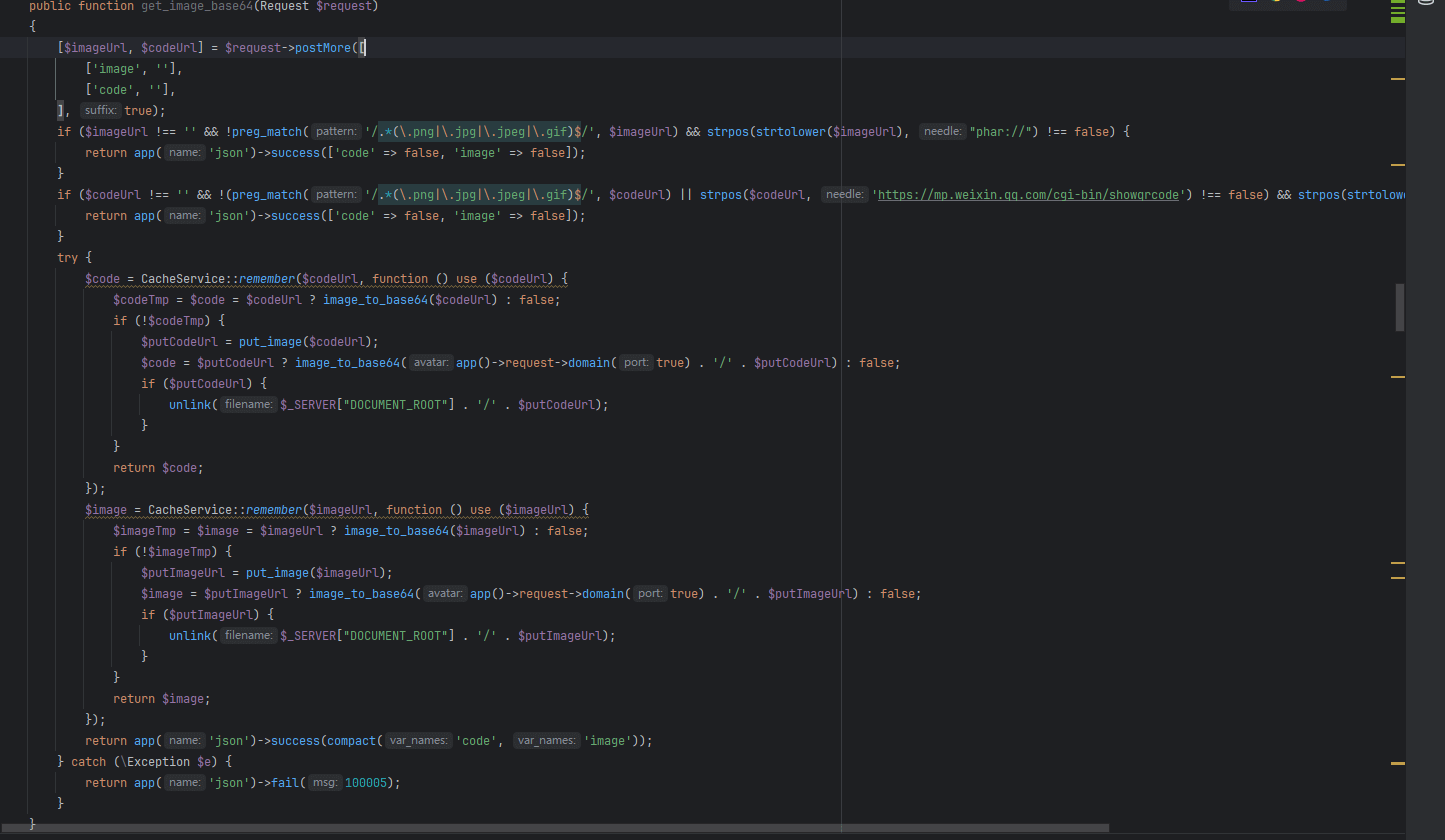The height and width of the screenshot is (840, 1445).
Task: Click the var_names: hint before 'image'
Action: pyautogui.click(x=546, y=741)
